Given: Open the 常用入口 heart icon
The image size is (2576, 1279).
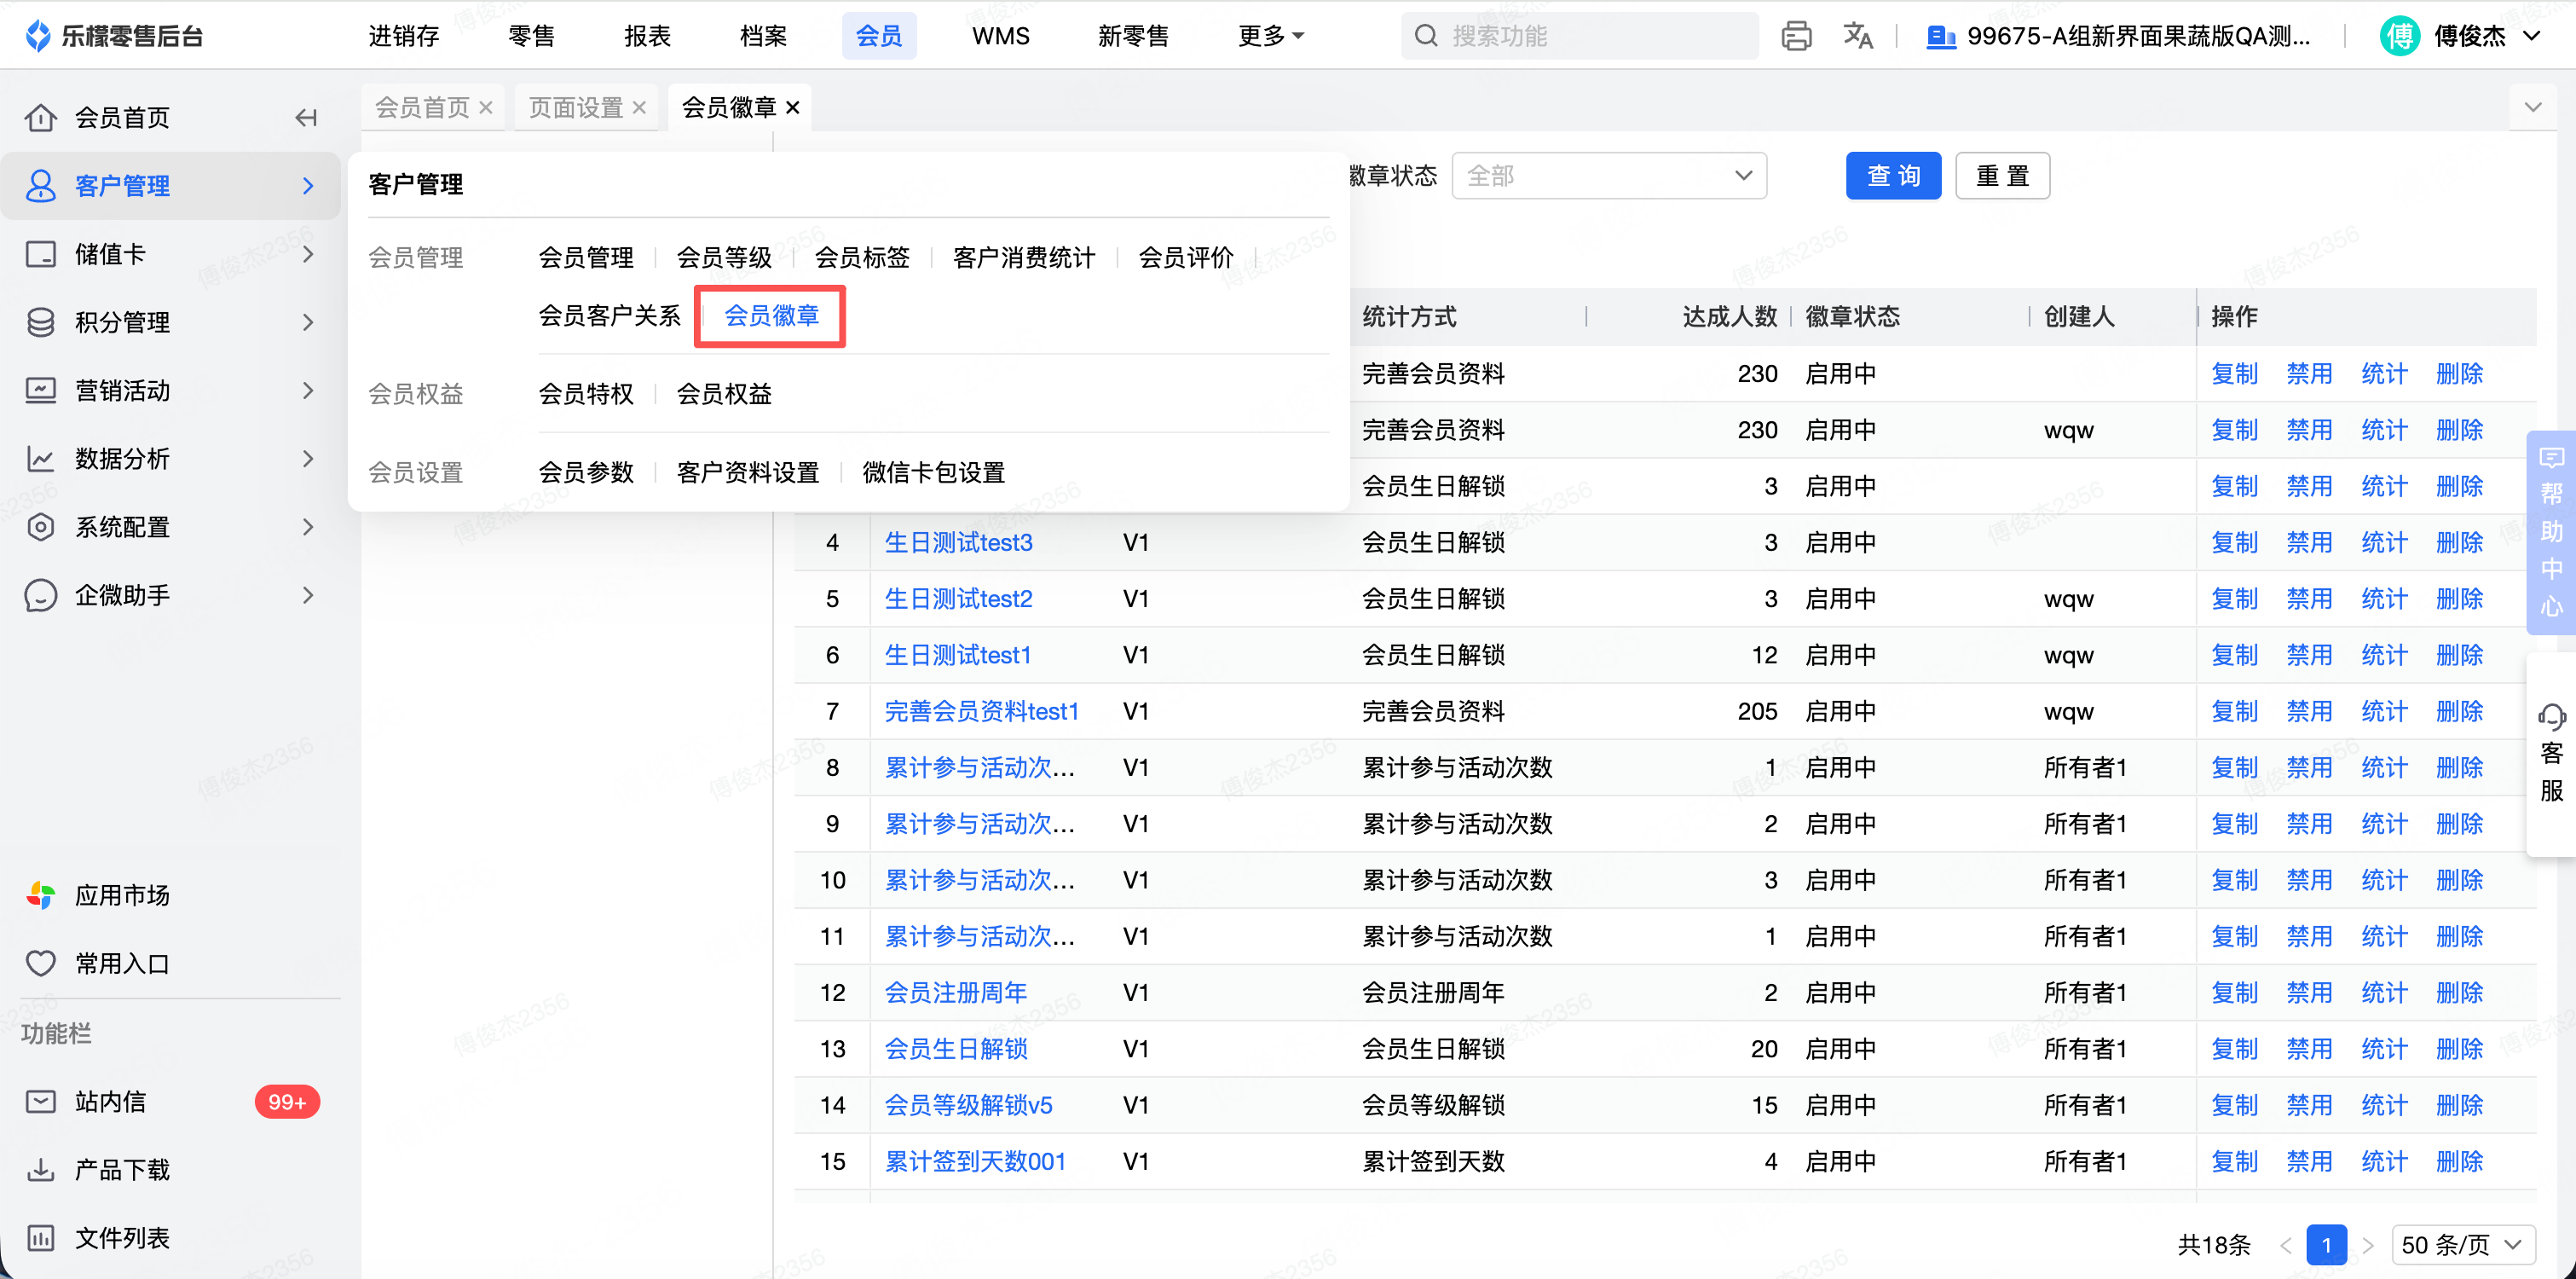Looking at the screenshot, I should (x=40, y=963).
